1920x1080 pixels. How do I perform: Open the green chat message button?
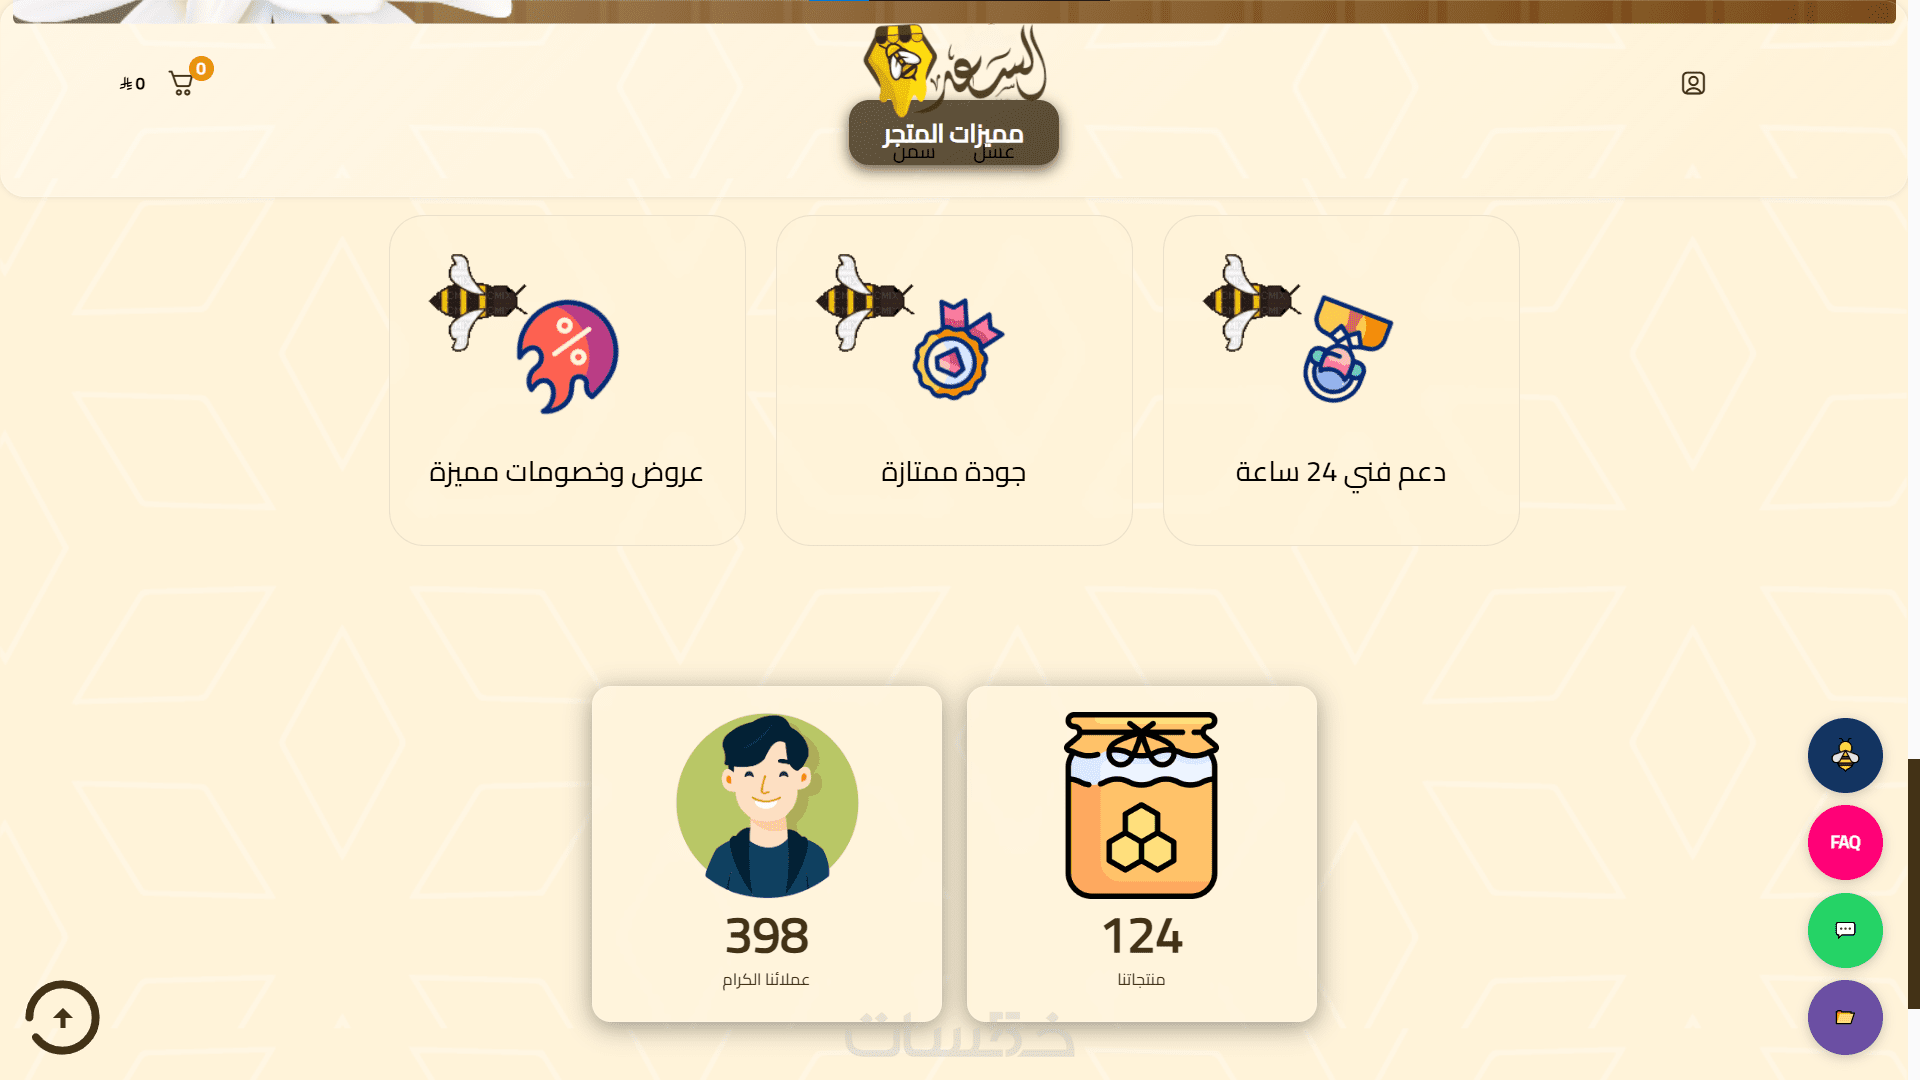1845,930
